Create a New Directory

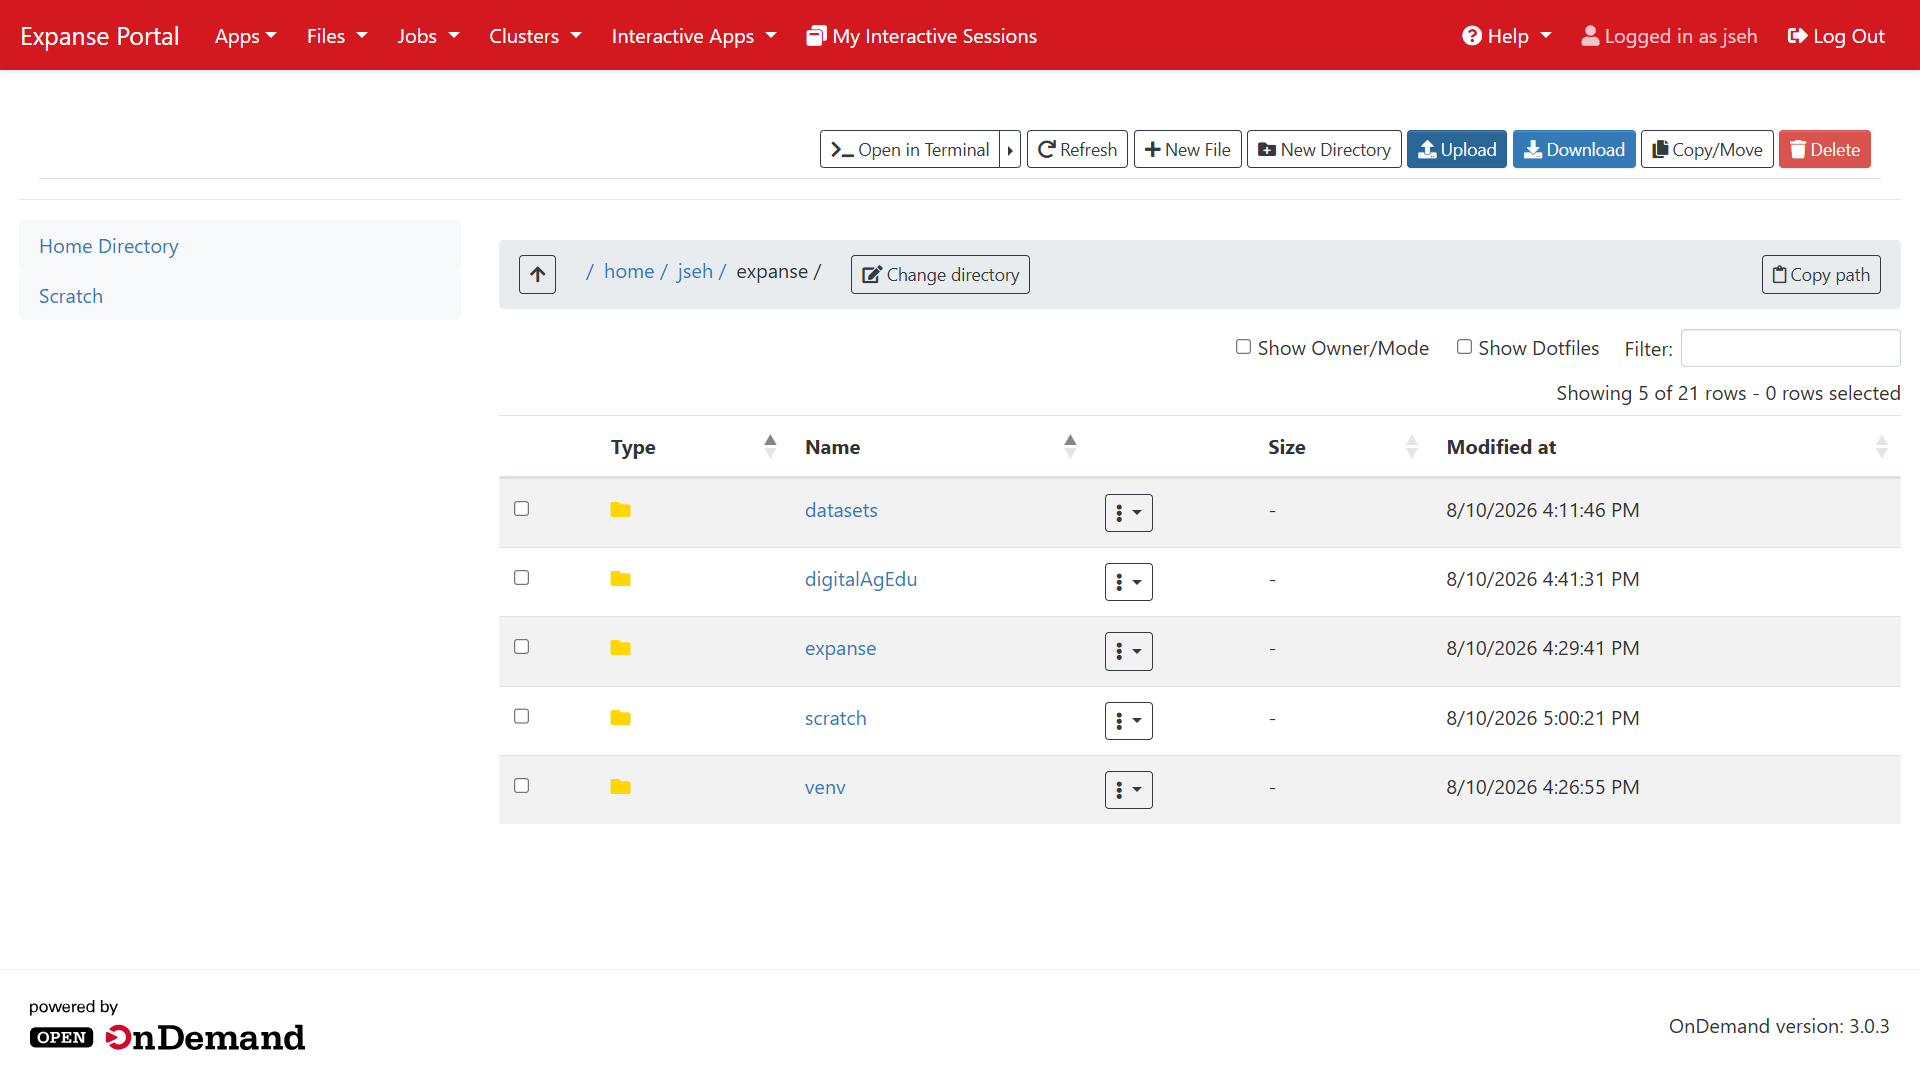[1324, 149]
